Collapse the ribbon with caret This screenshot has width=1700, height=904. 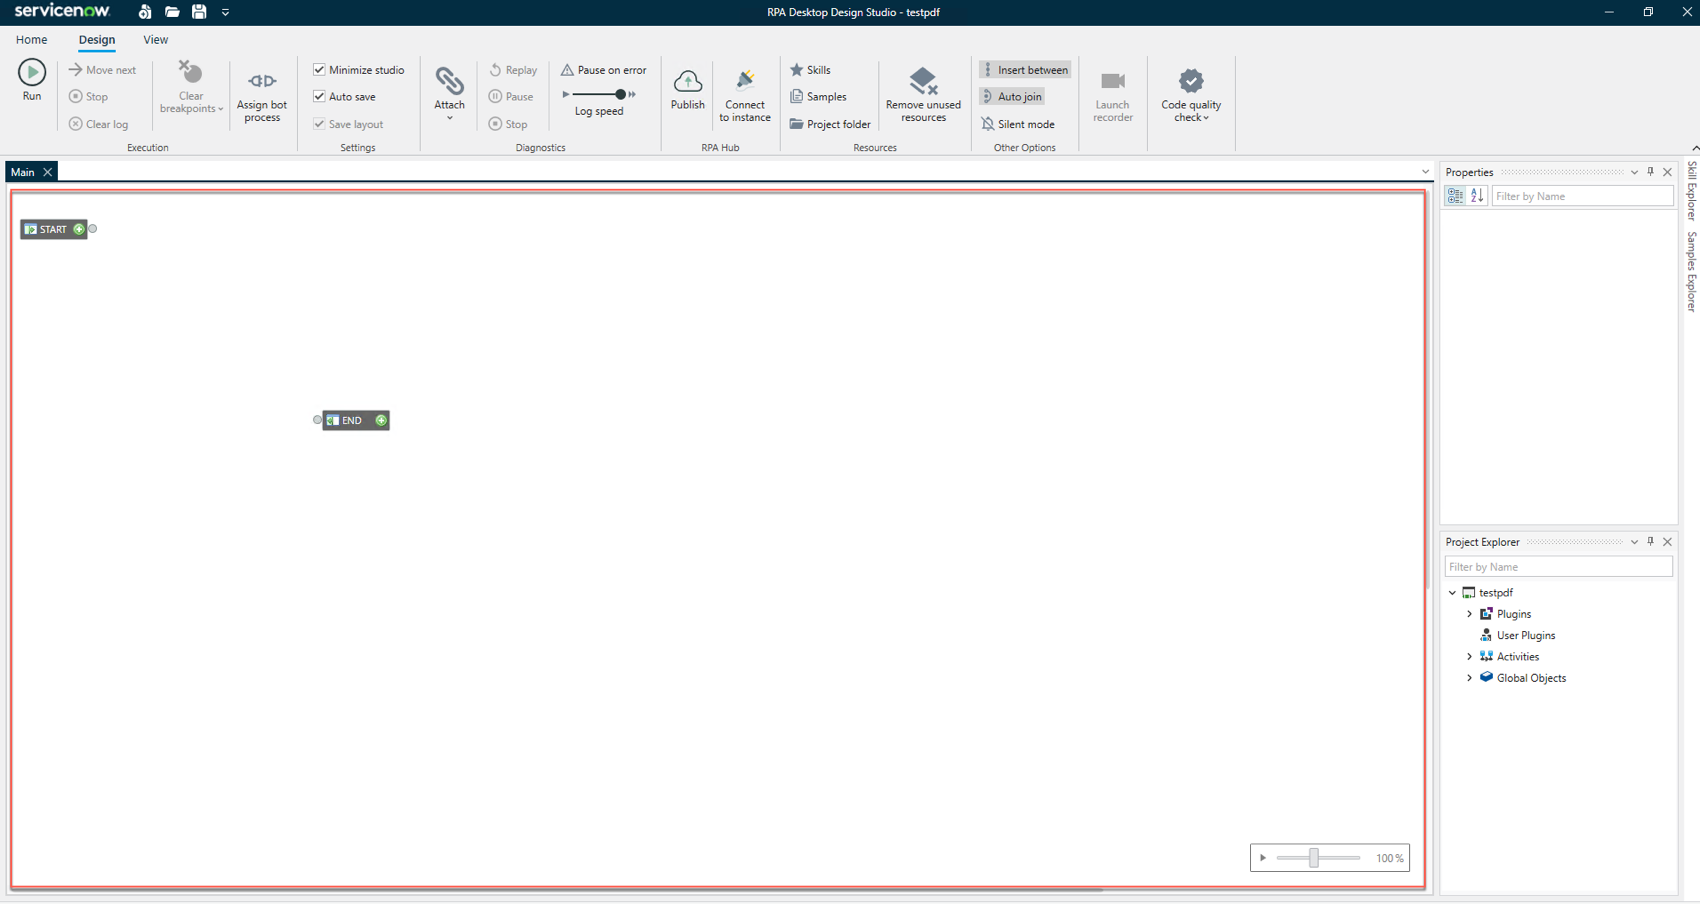tap(1694, 148)
